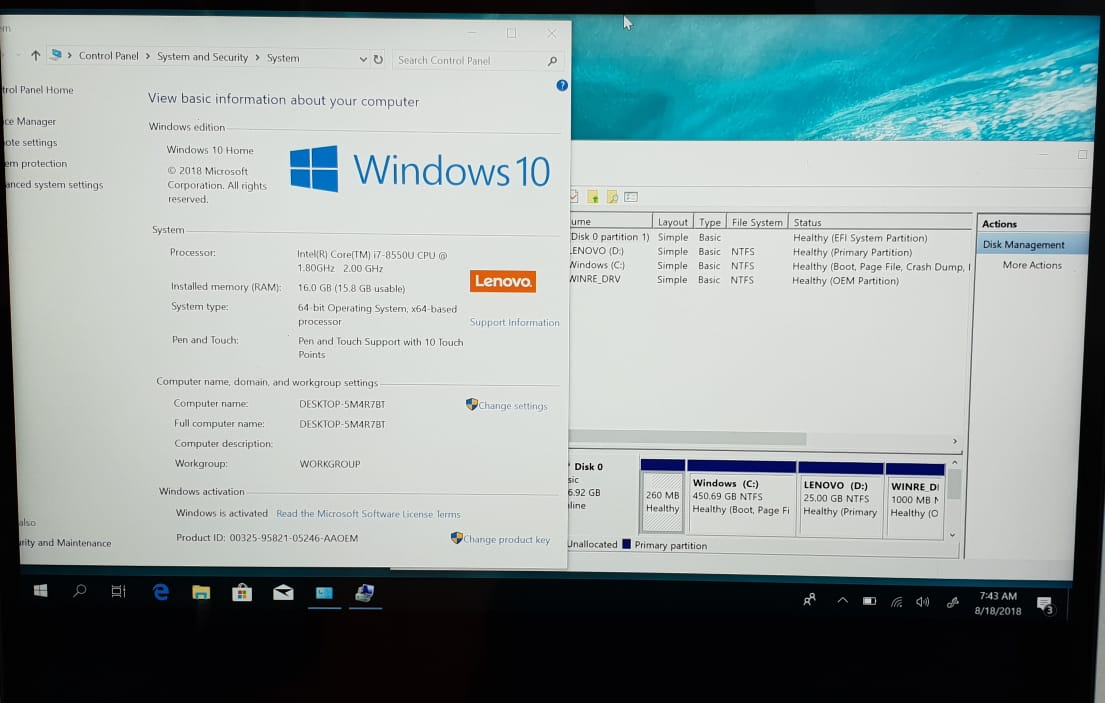Open Action Center notifications icon
Viewport: 1105px width, 703px height.
pos(1045,604)
